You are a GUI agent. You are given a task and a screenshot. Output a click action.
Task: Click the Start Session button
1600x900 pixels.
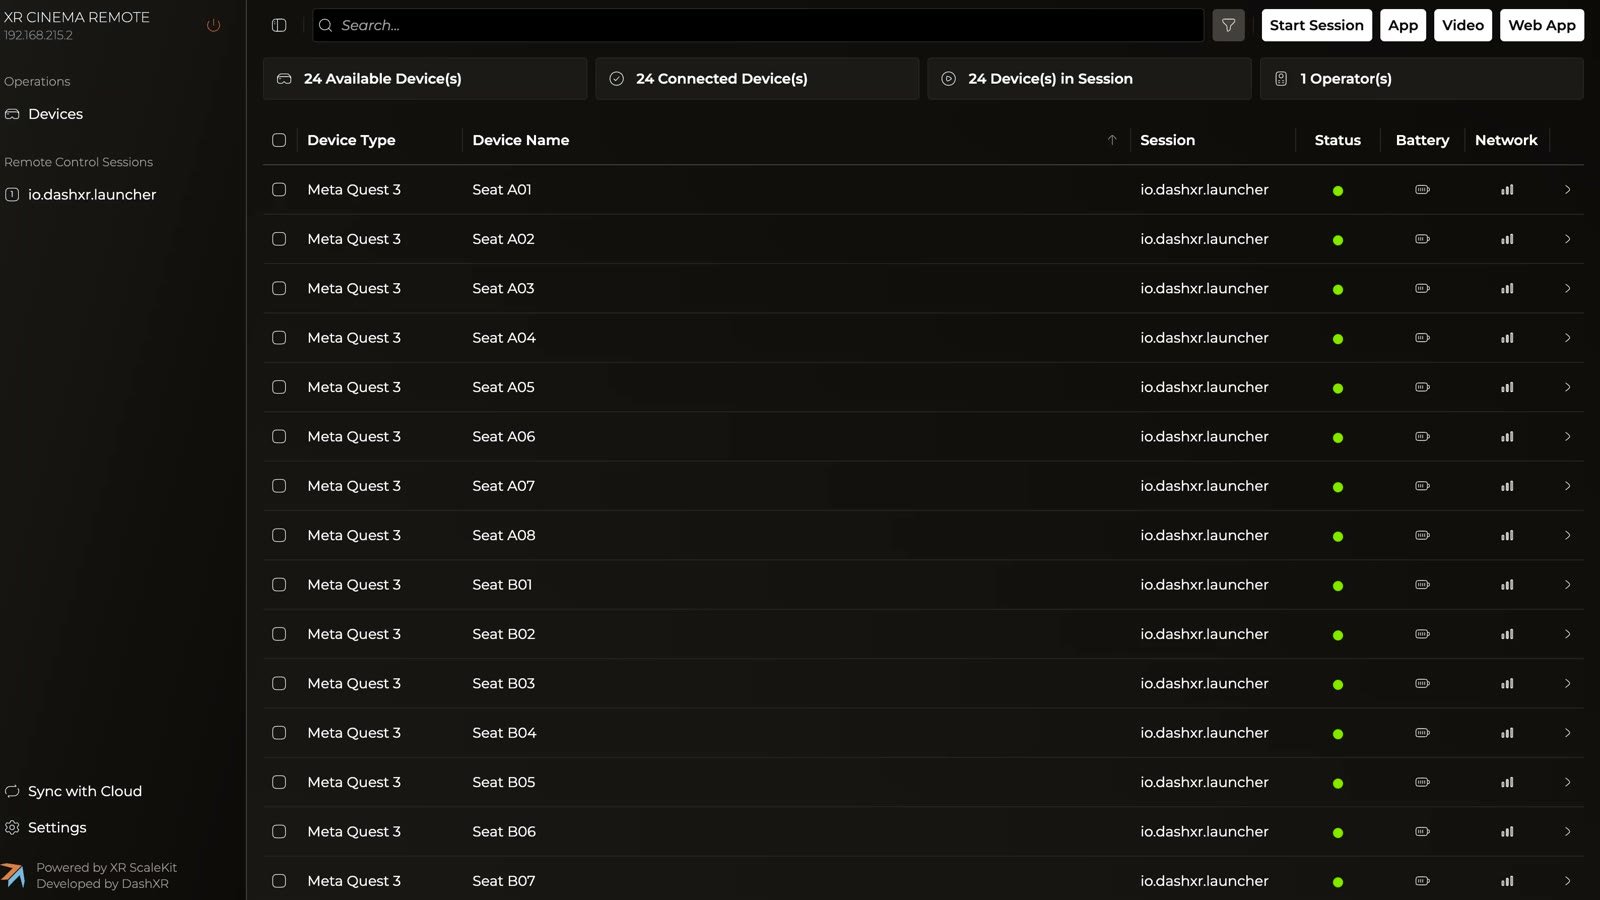point(1316,25)
